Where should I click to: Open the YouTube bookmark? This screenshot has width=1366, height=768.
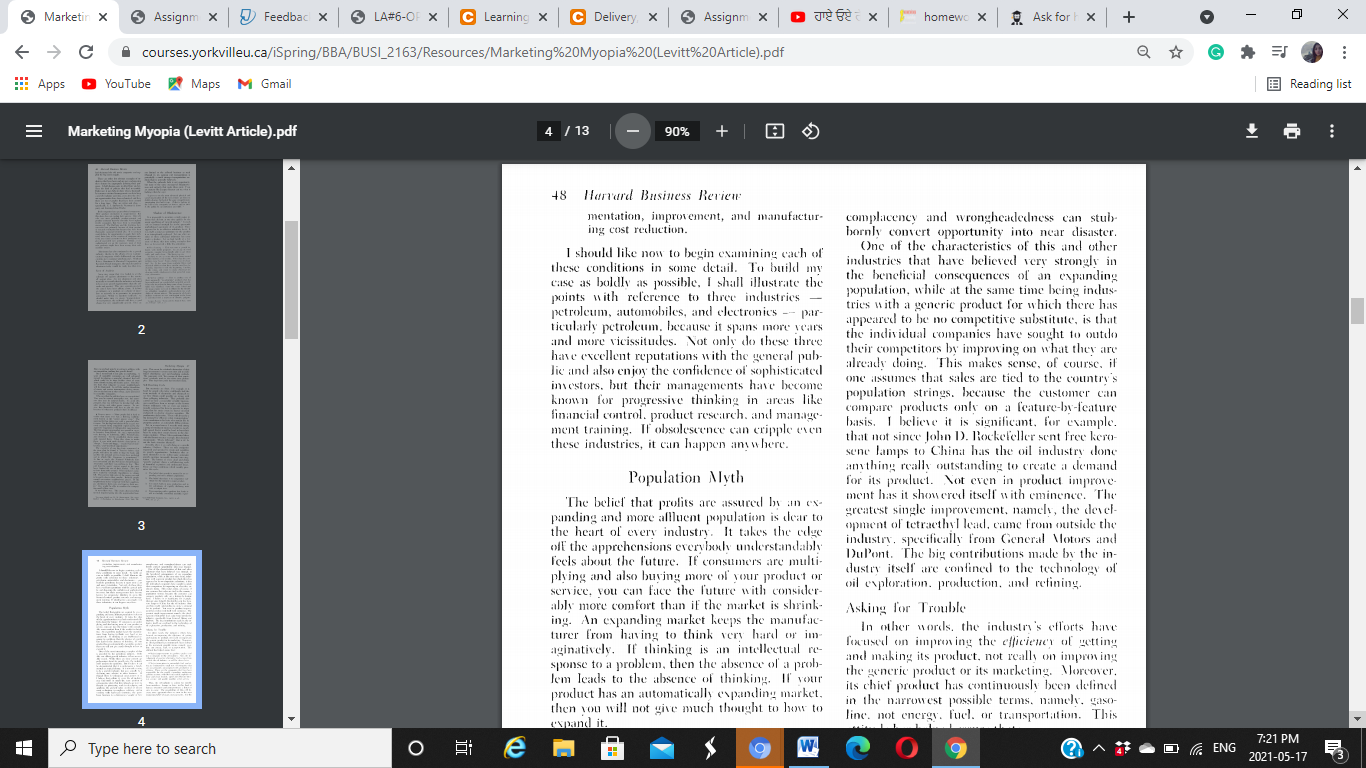click(117, 84)
